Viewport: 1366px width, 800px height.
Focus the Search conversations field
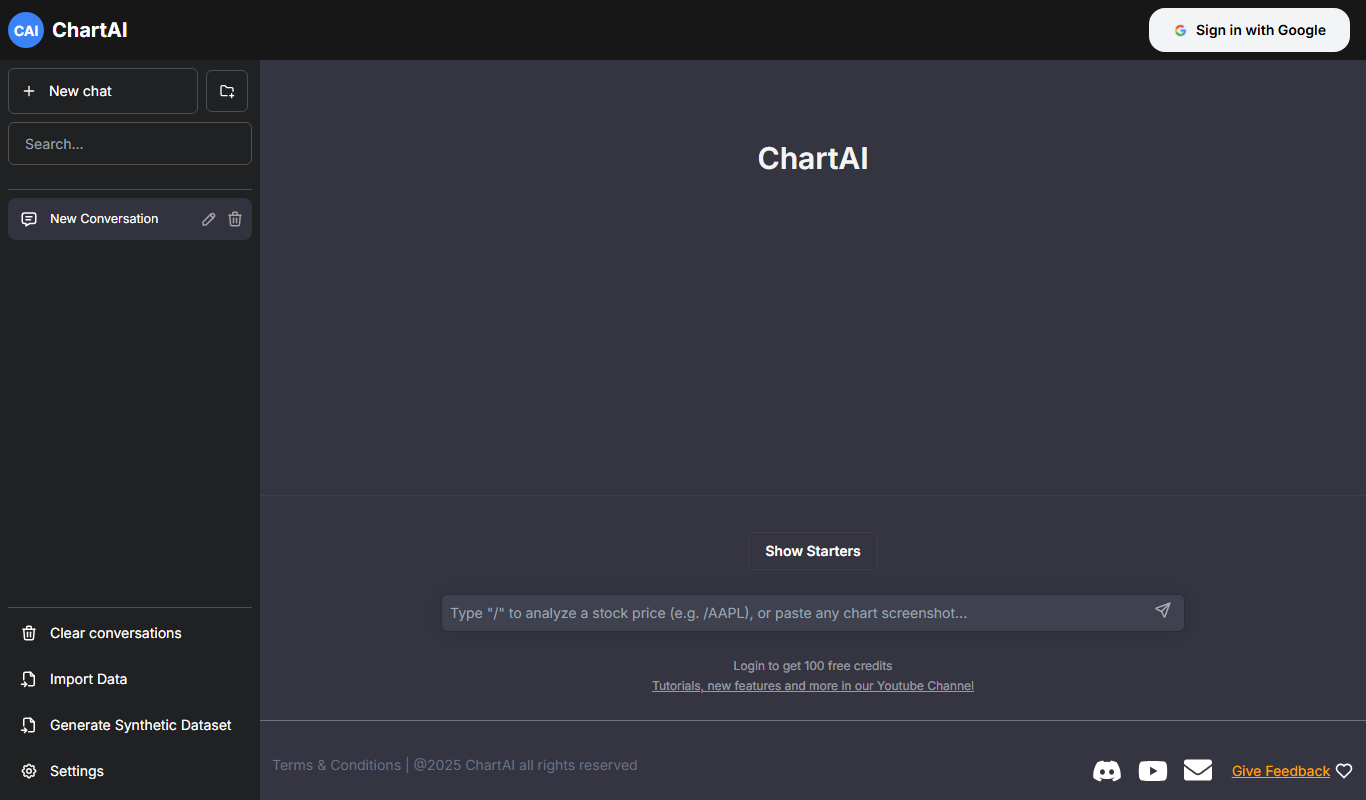(130, 143)
